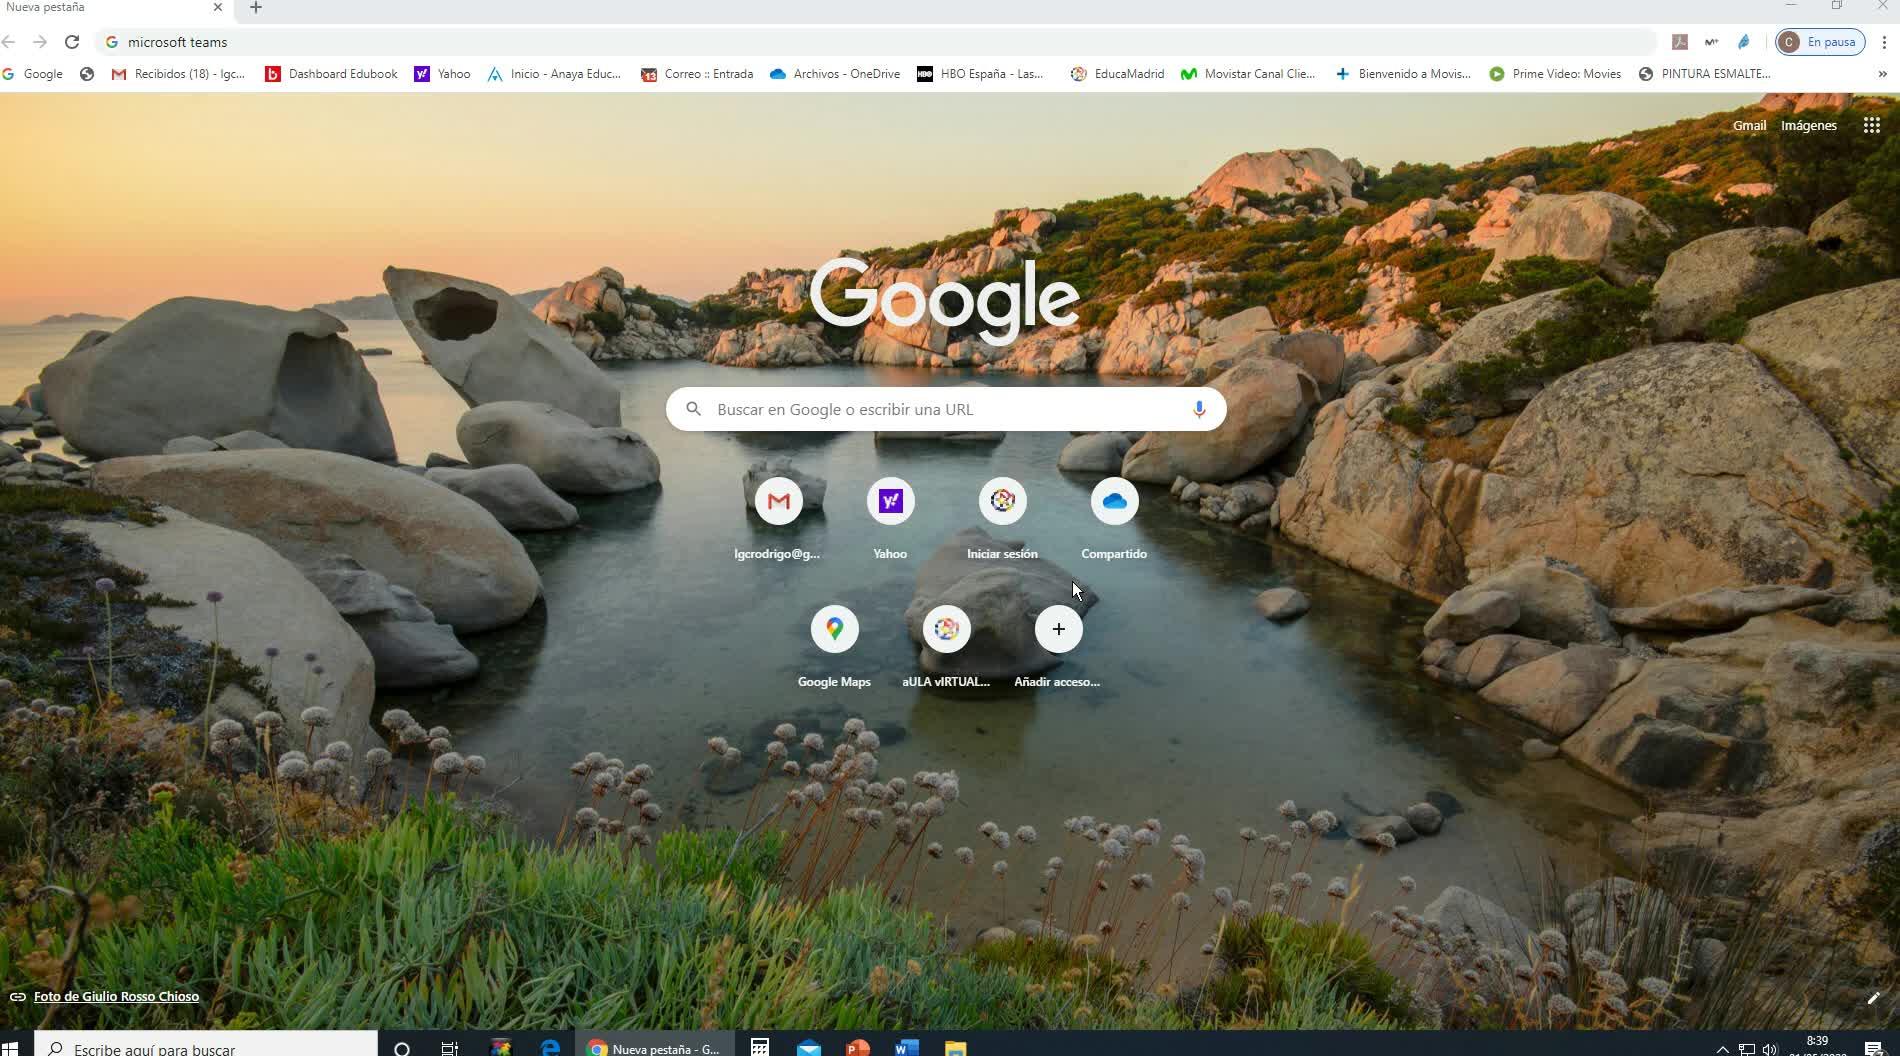Screen dimensions: 1900x1056
Task: Open the Compartido OneDrive shortcut
Action: (1114, 517)
